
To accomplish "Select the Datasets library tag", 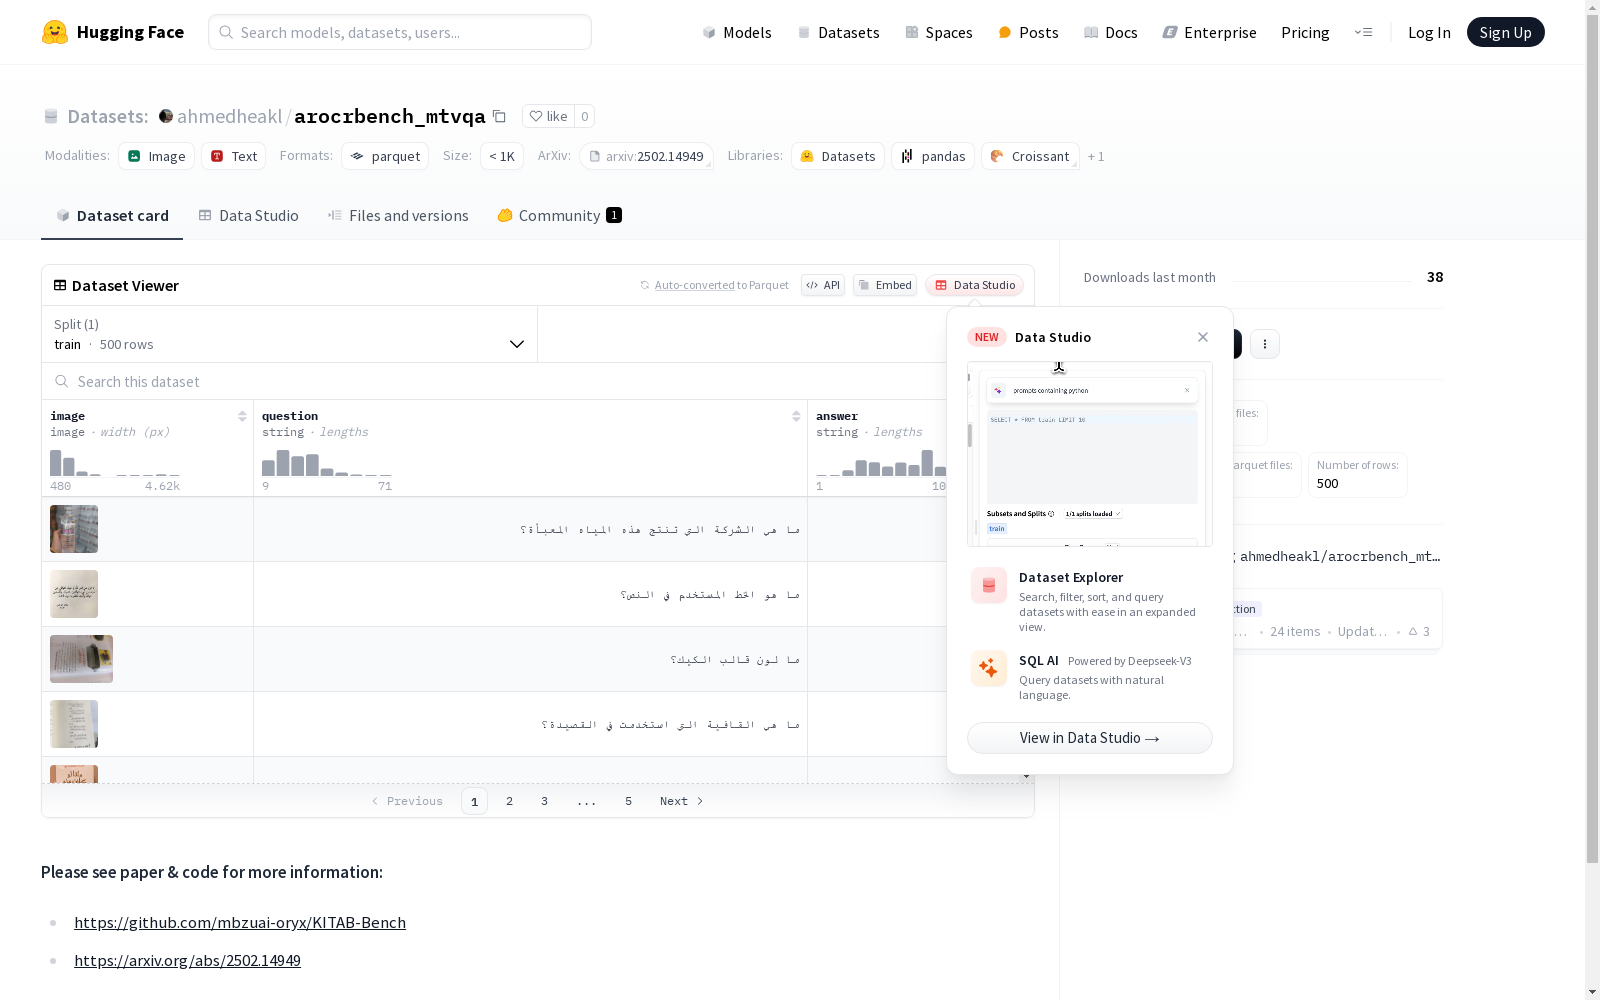I will pyautogui.click(x=838, y=156).
